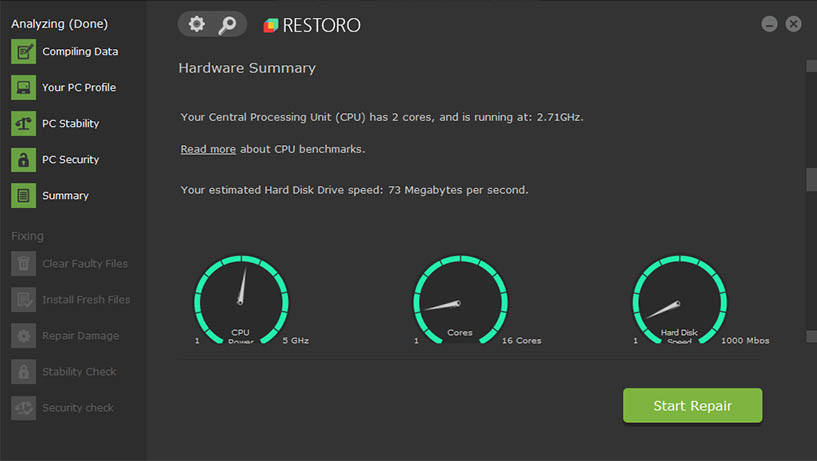
Task: Minimize the Restoro window
Action: click(769, 24)
